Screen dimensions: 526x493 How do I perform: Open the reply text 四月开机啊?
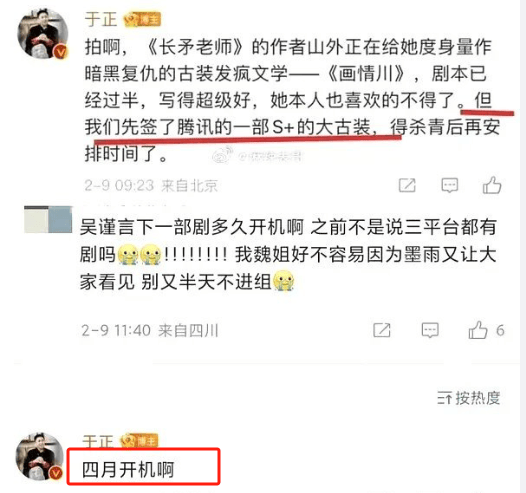coord(128,470)
